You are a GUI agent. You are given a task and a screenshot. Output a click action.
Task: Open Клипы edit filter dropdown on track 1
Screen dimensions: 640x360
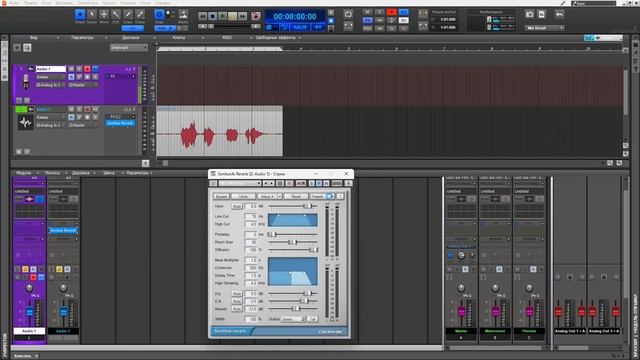point(51,77)
